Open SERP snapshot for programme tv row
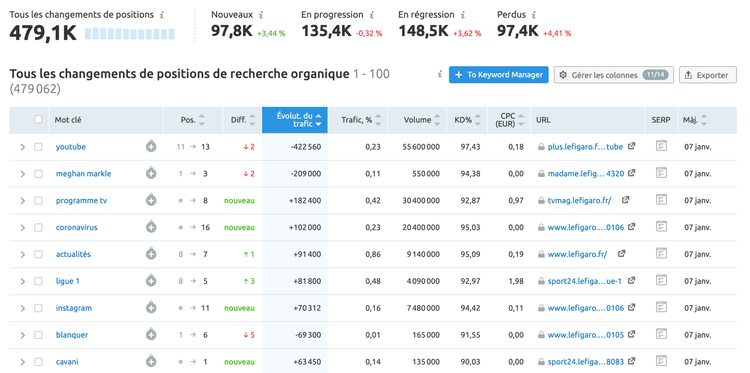 coord(661,199)
